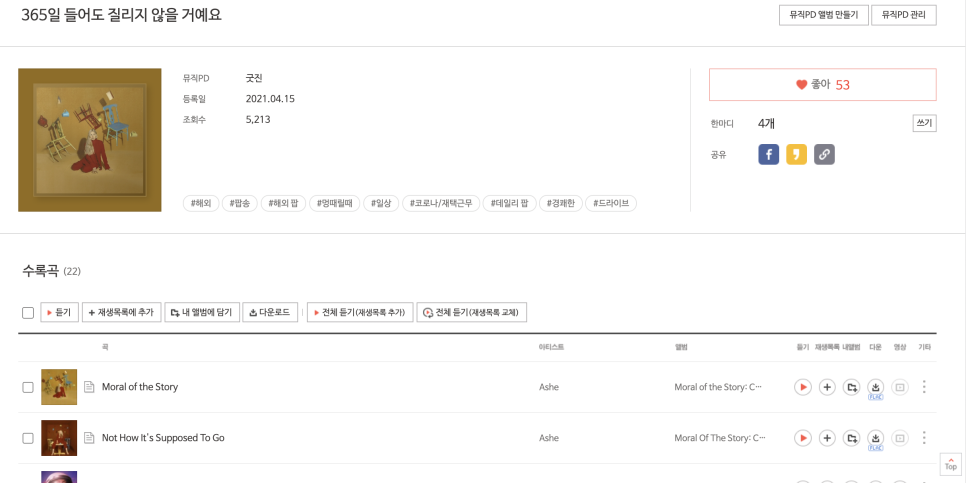The height and width of the screenshot is (483, 966).
Task: Open Not How It's Supposed To Go thumbnail
Action: point(59,438)
